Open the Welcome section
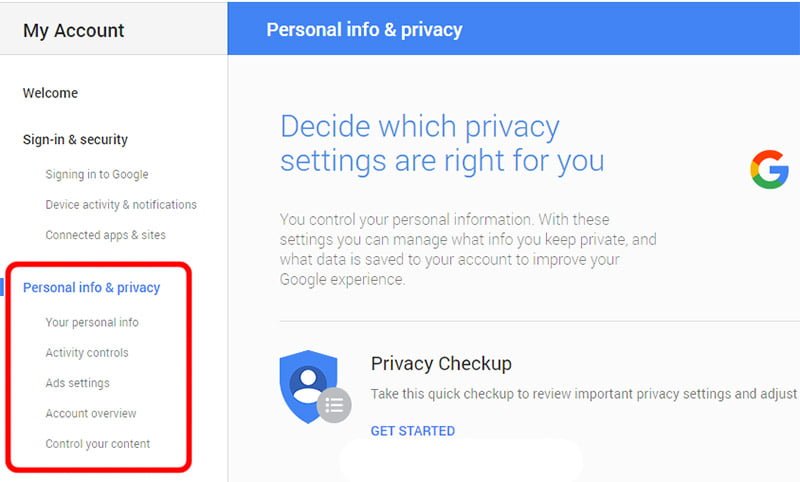Screen dimensions: 800x482 50,93
